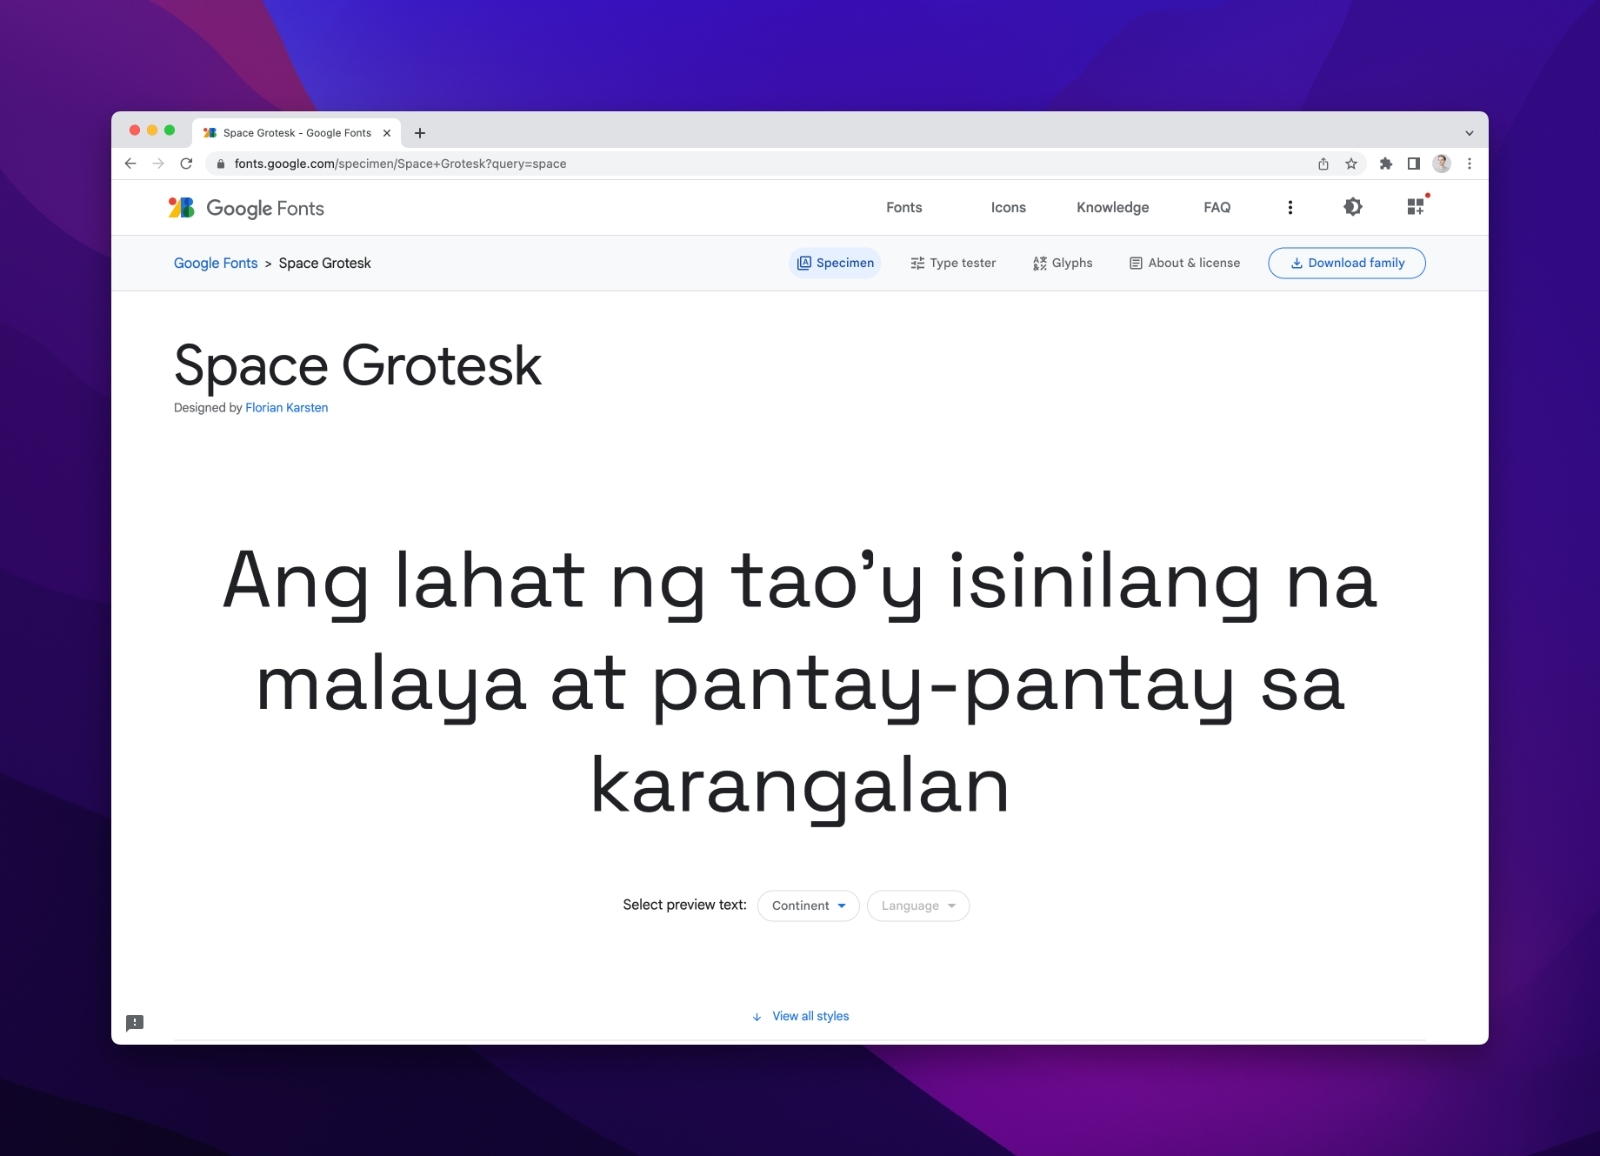
Task: Click the Space Grotesk browser tab
Action: tap(296, 133)
